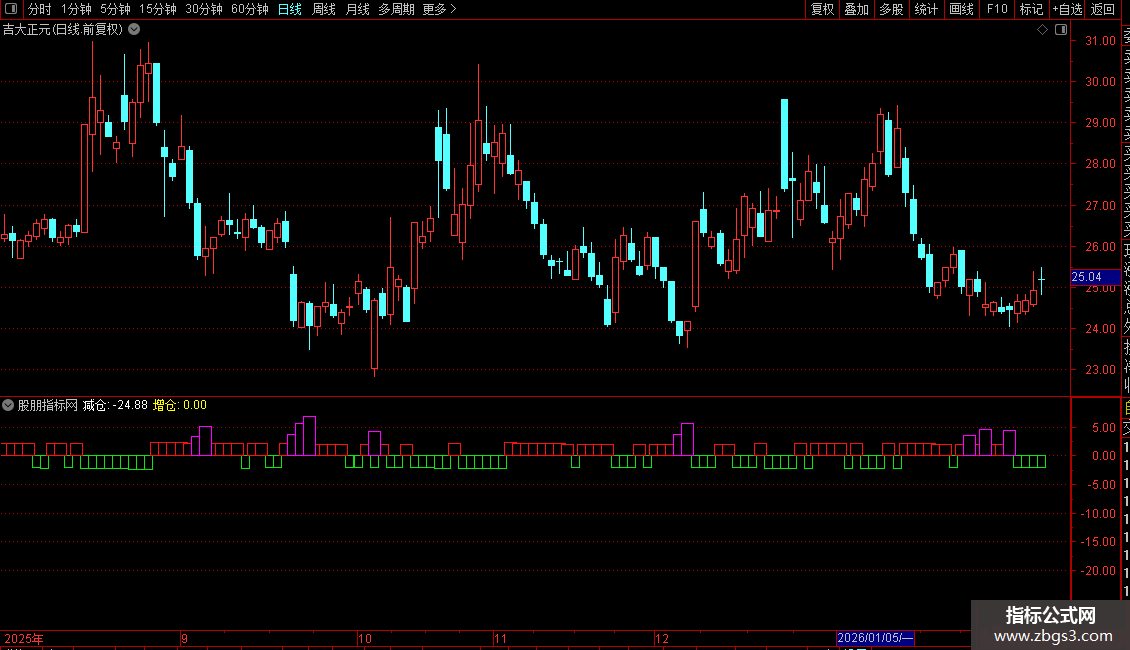Screen dimensions: 1130x650
Task: Click the 股朋指标网 indicator name
Action: [x=48, y=405]
